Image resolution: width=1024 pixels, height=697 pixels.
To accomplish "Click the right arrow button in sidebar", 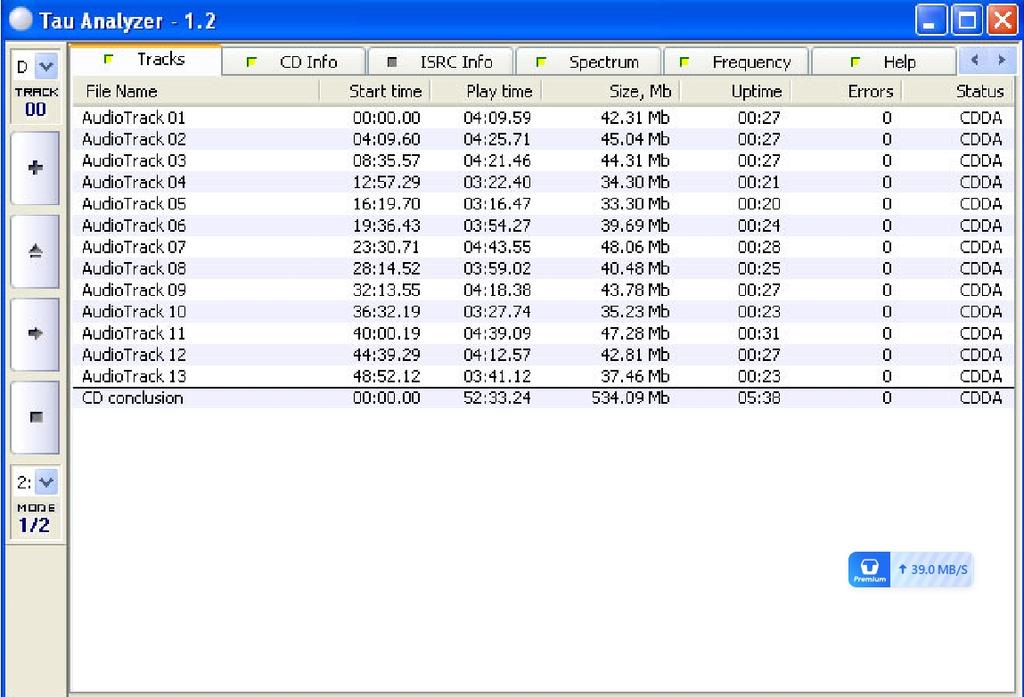I will pyautogui.click(x=35, y=334).
